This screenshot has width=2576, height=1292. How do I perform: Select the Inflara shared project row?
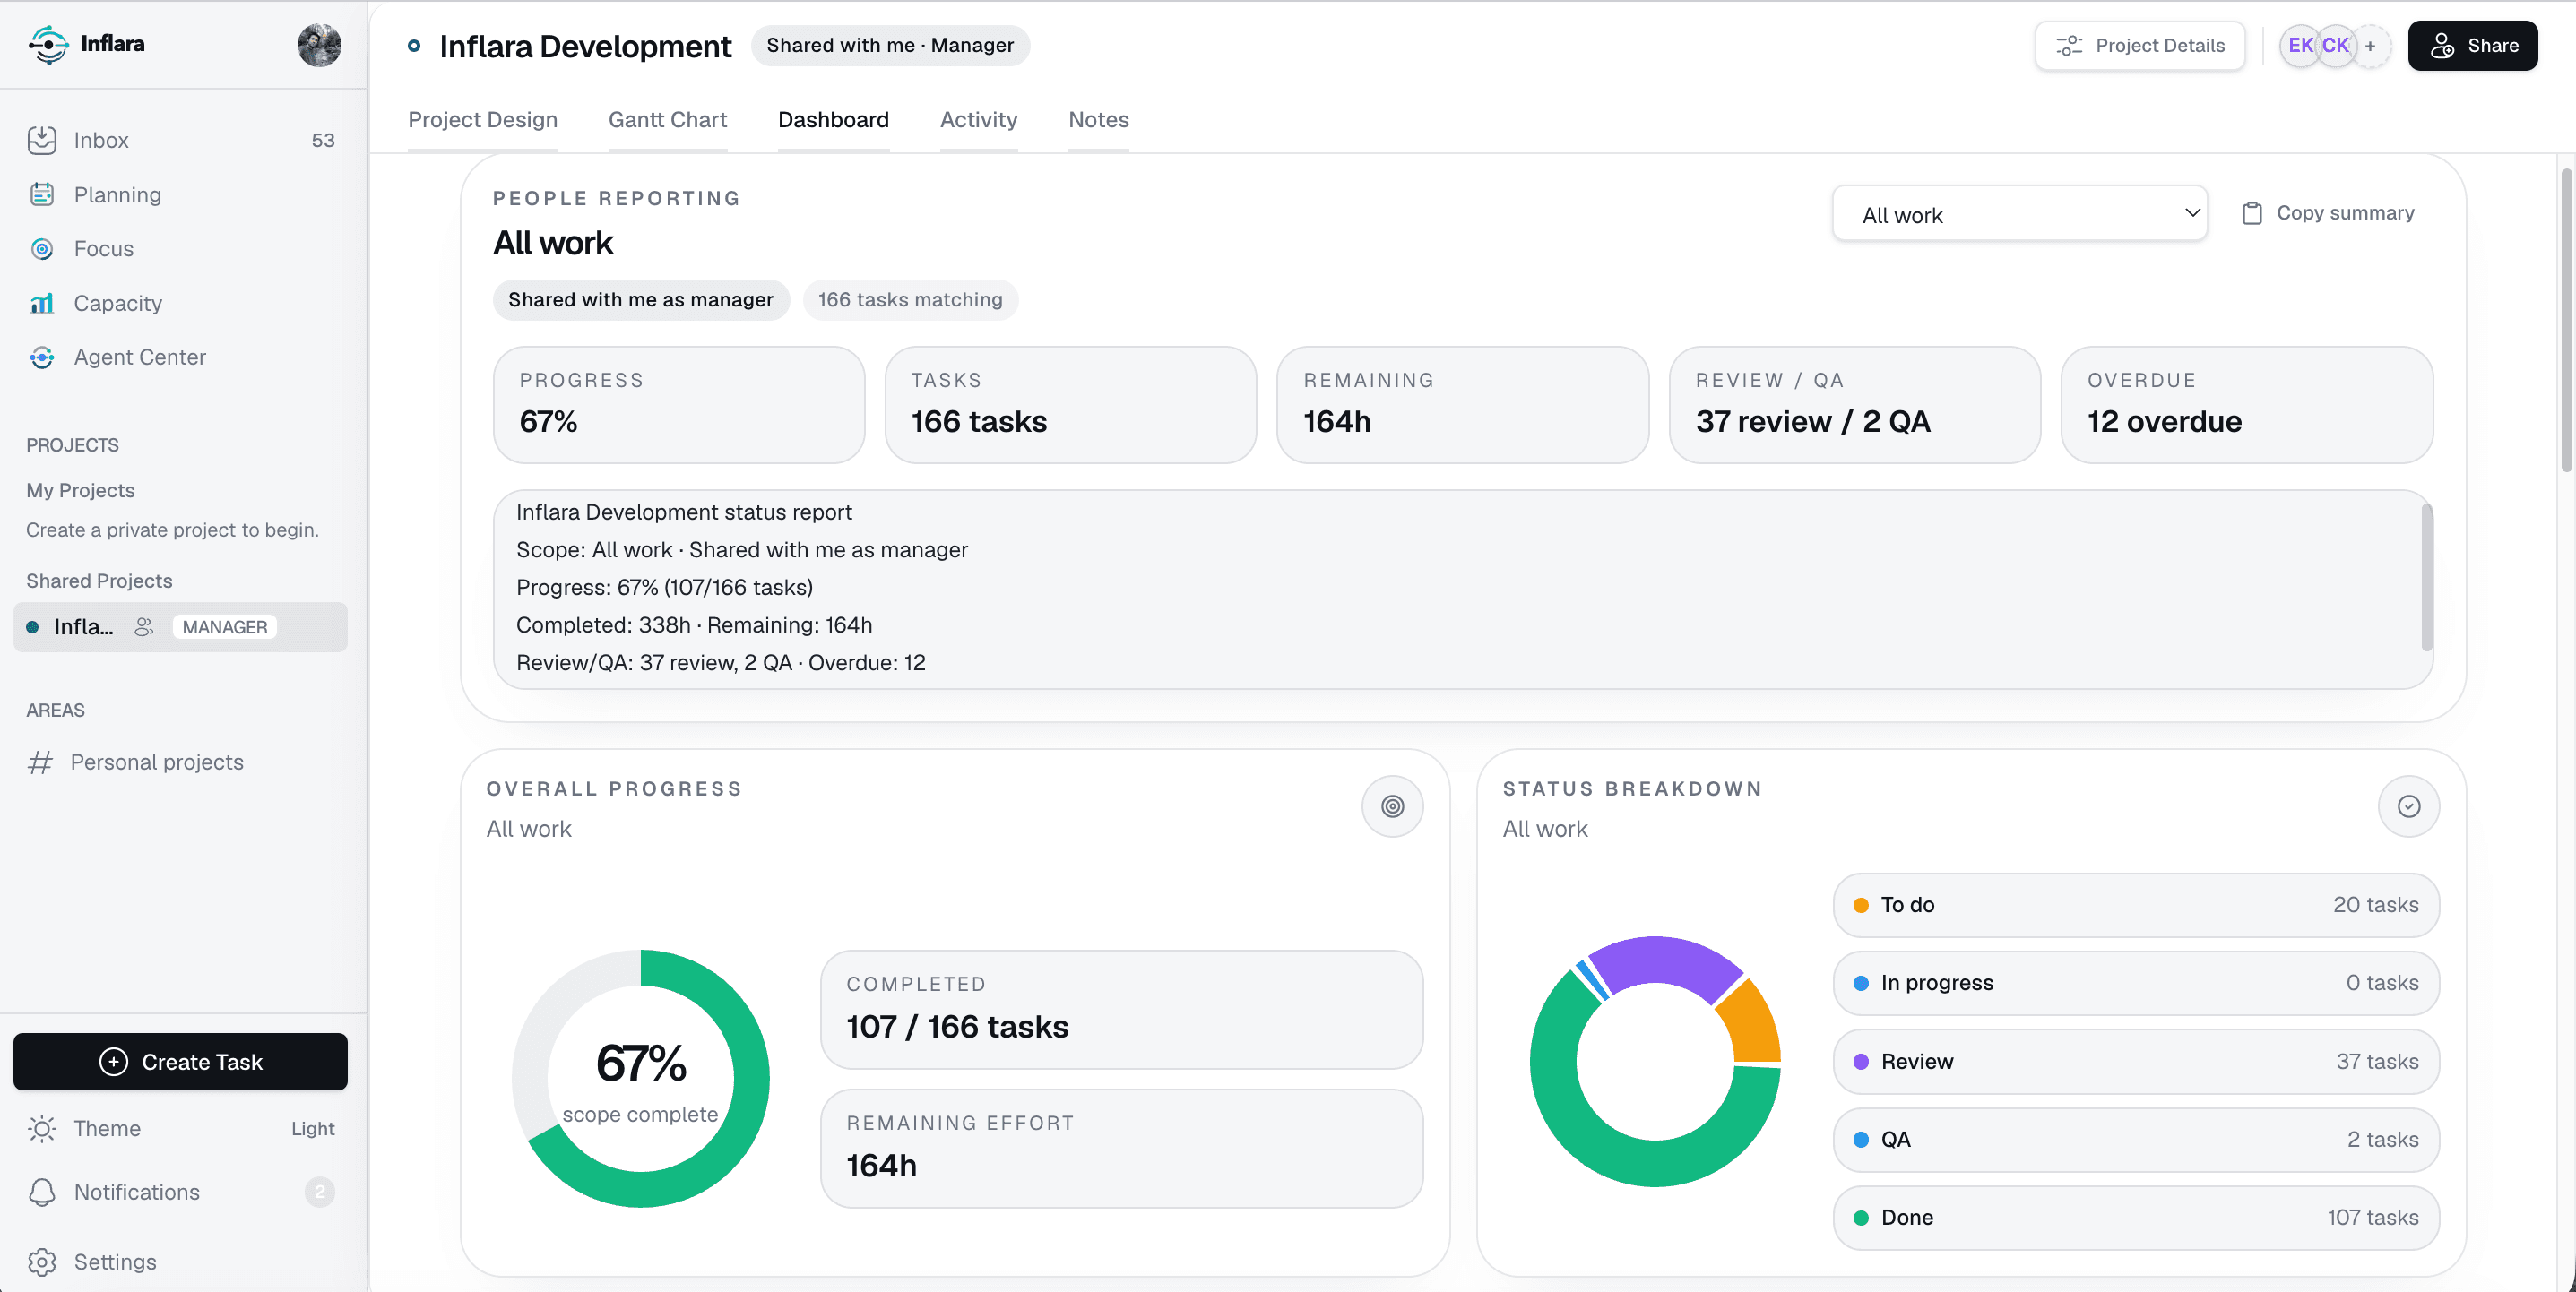[x=180, y=627]
